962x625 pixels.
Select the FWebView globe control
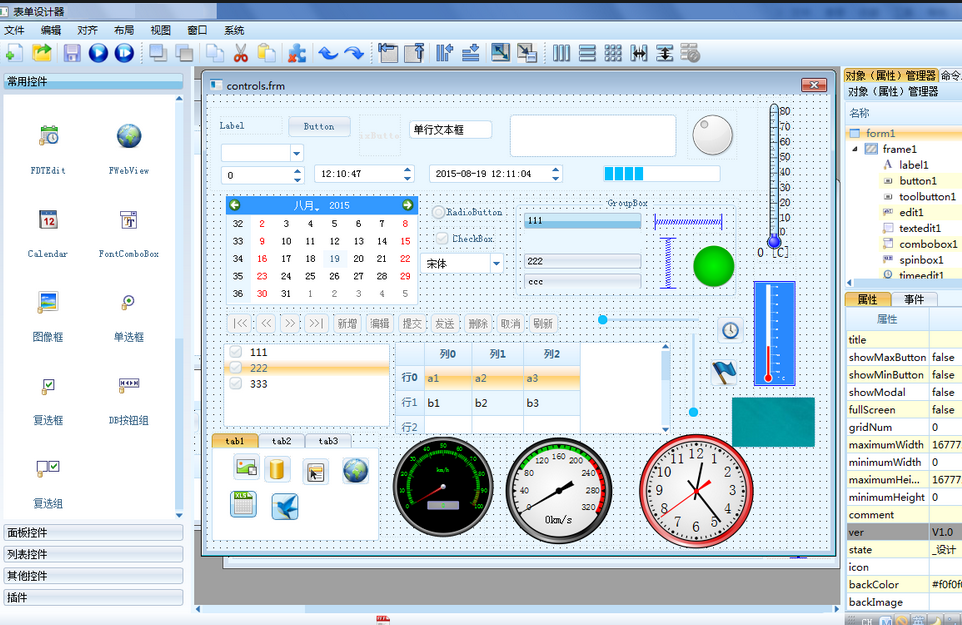coord(129,136)
